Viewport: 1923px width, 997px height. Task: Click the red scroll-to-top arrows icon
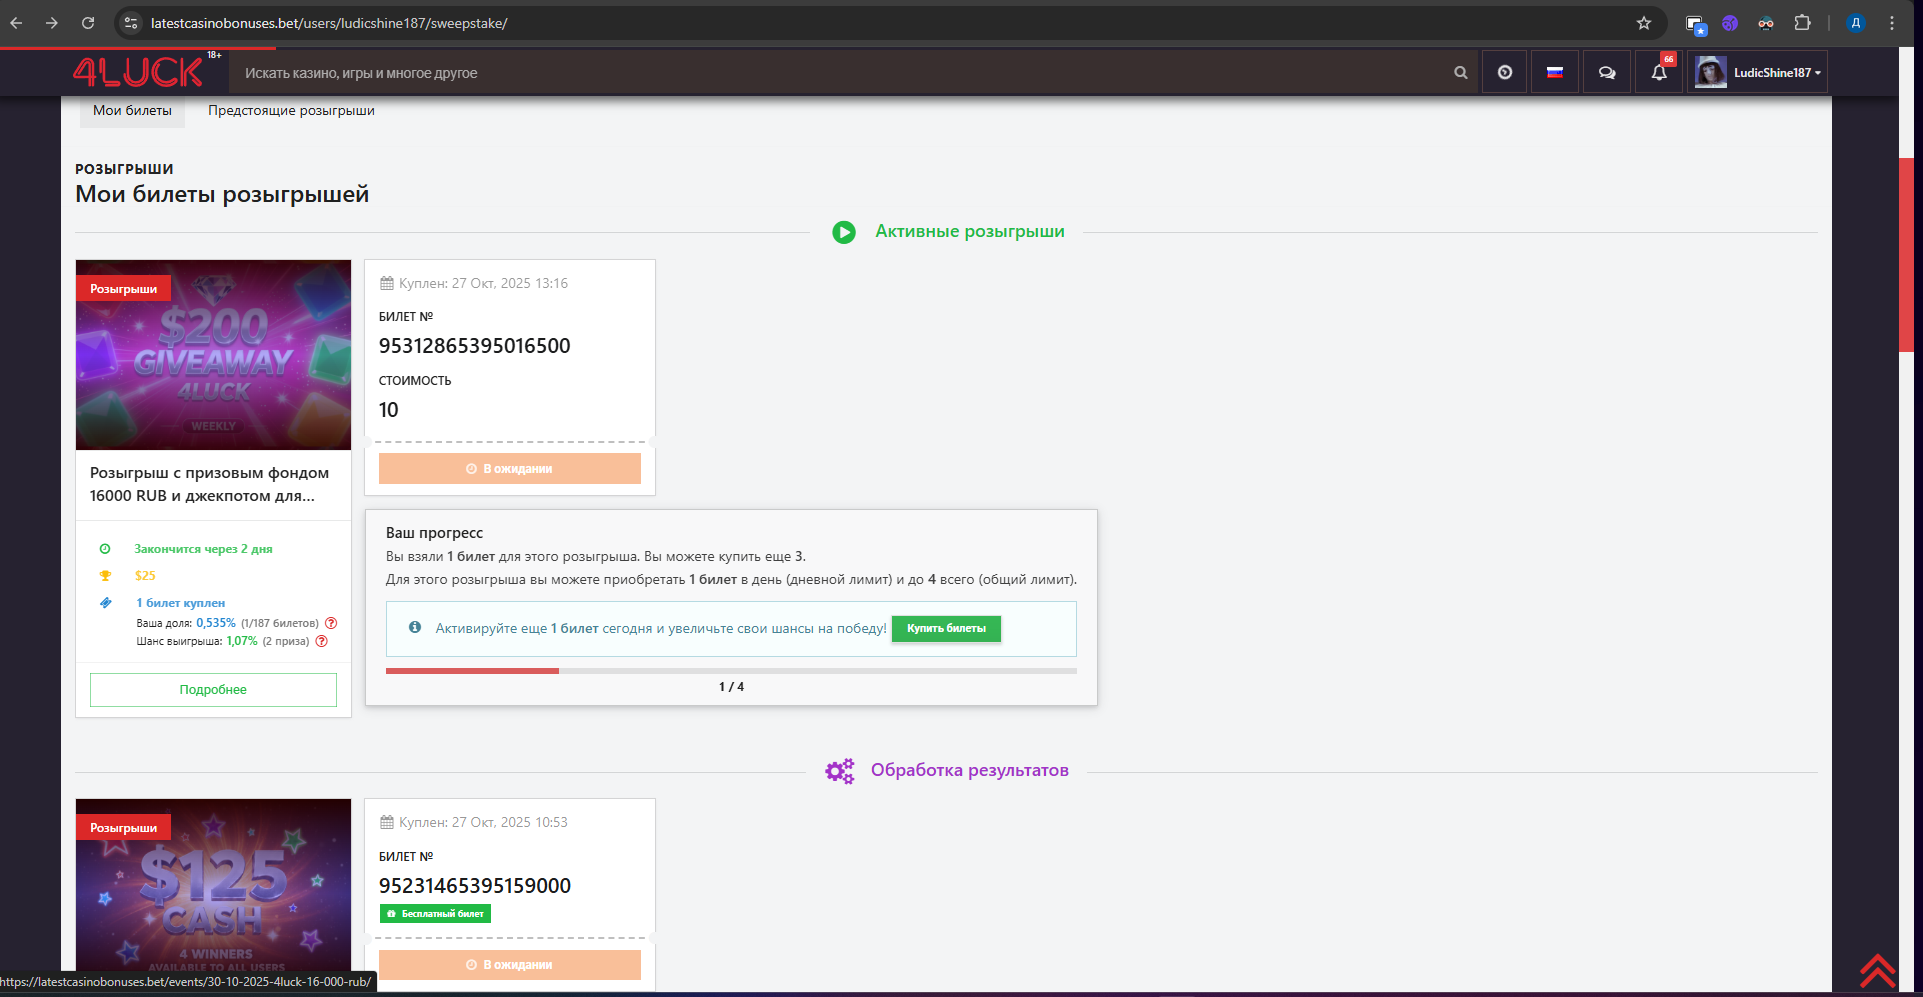(1877, 970)
